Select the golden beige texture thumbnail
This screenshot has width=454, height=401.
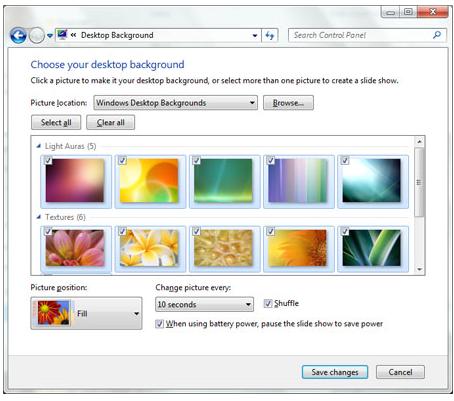[x=224, y=248]
